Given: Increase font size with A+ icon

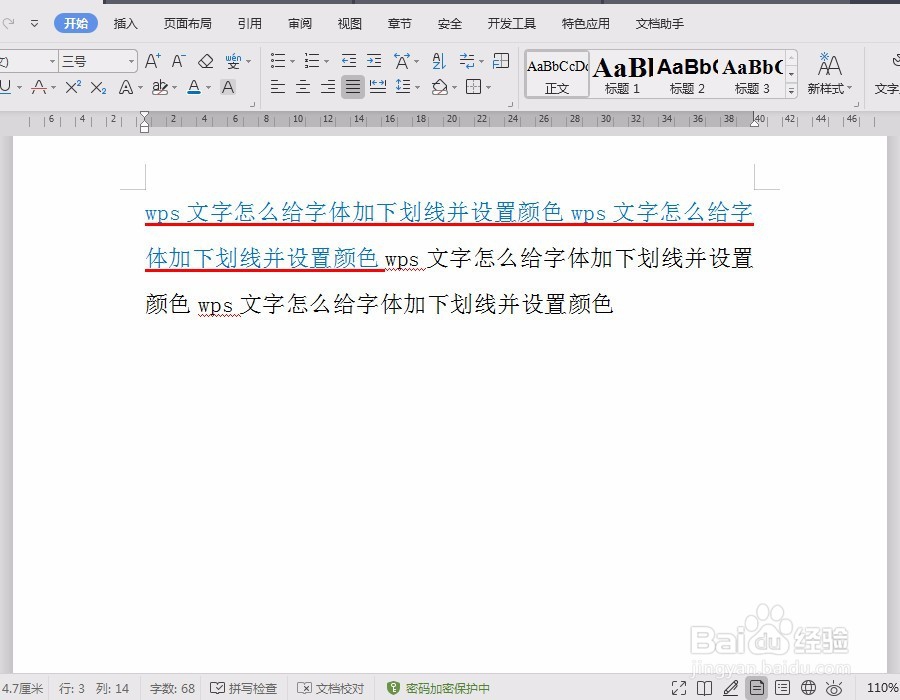Looking at the screenshot, I should tap(153, 60).
